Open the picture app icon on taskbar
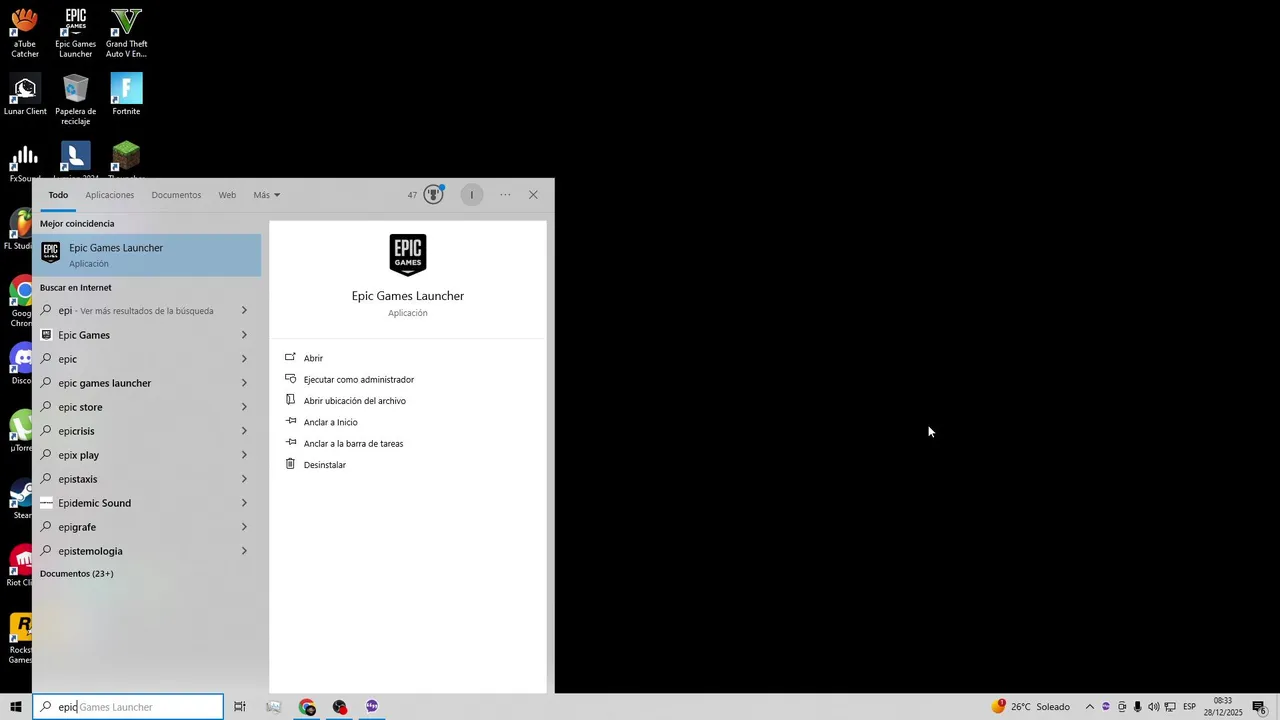 pos(274,707)
